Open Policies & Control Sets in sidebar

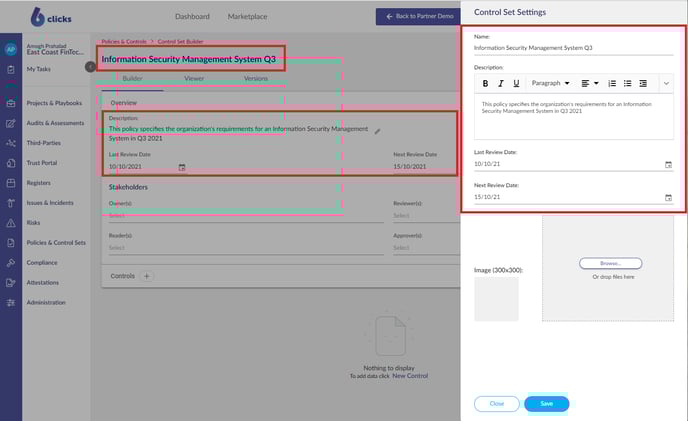56,243
